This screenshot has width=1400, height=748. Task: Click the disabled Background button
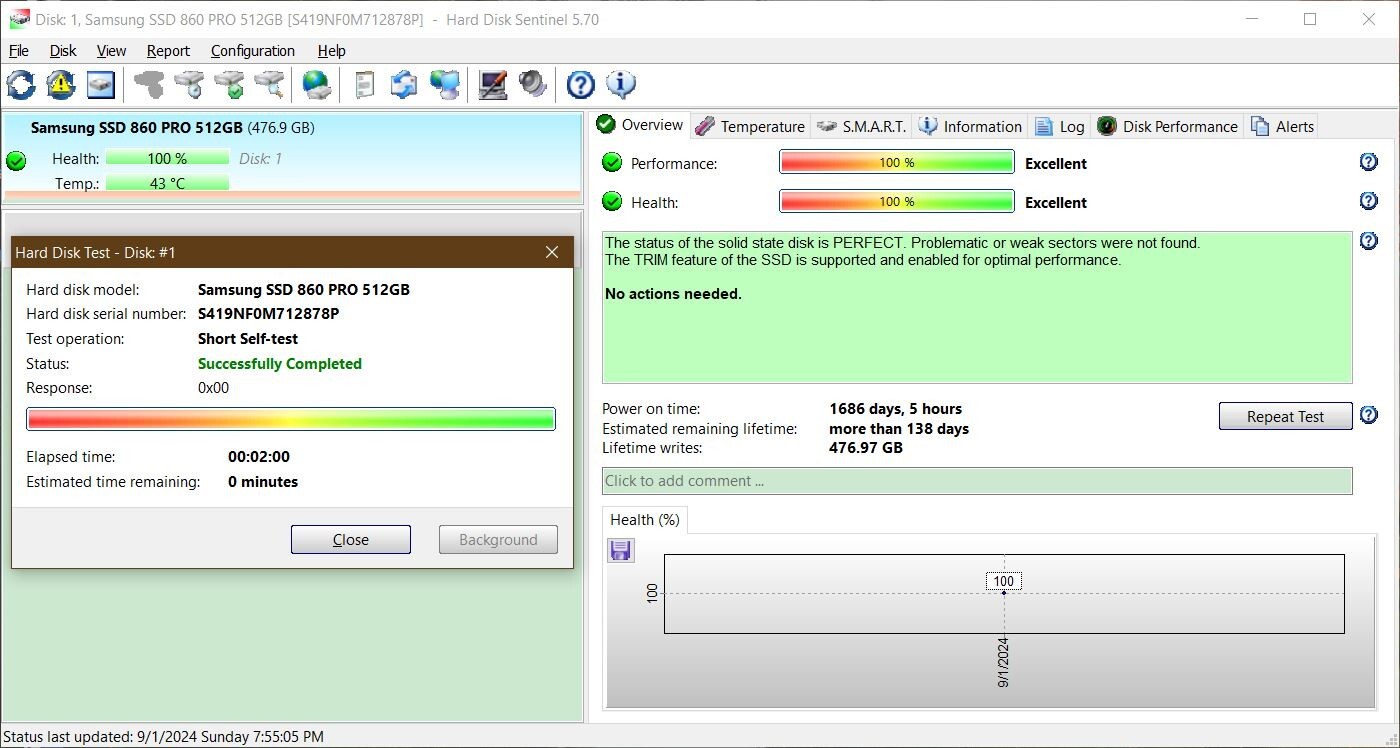point(498,539)
